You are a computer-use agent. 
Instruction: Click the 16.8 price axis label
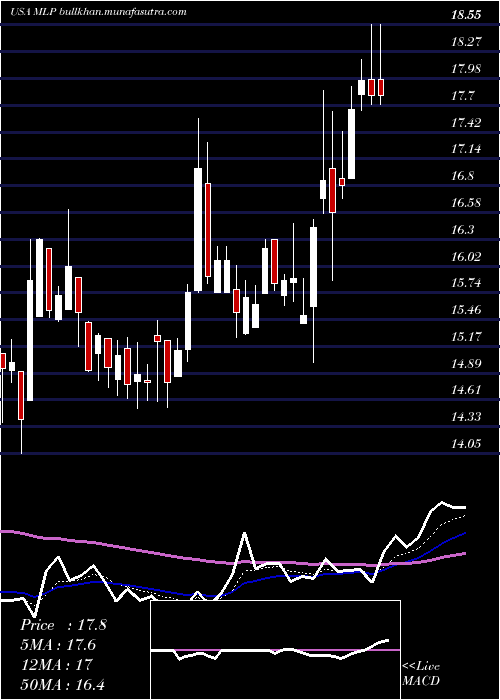point(462,175)
